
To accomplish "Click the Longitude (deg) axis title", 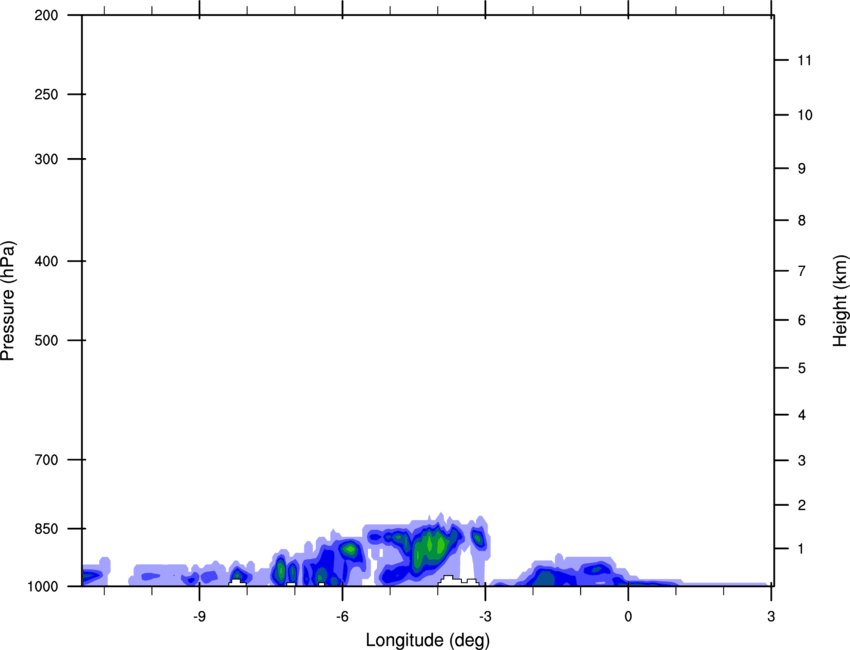I will pyautogui.click(x=428, y=640).
